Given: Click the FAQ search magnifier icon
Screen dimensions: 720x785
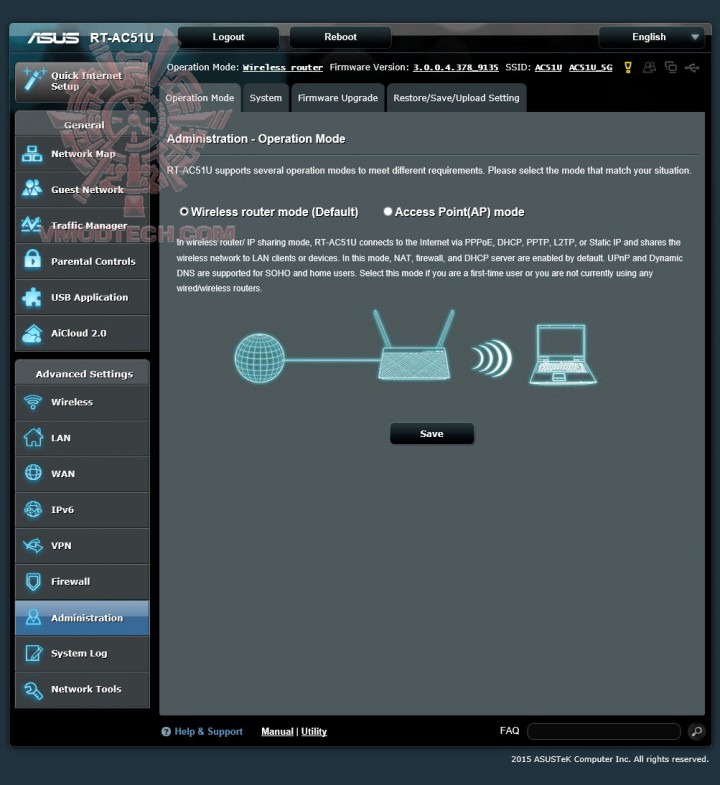Looking at the screenshot, I should (x=696, y=731).
